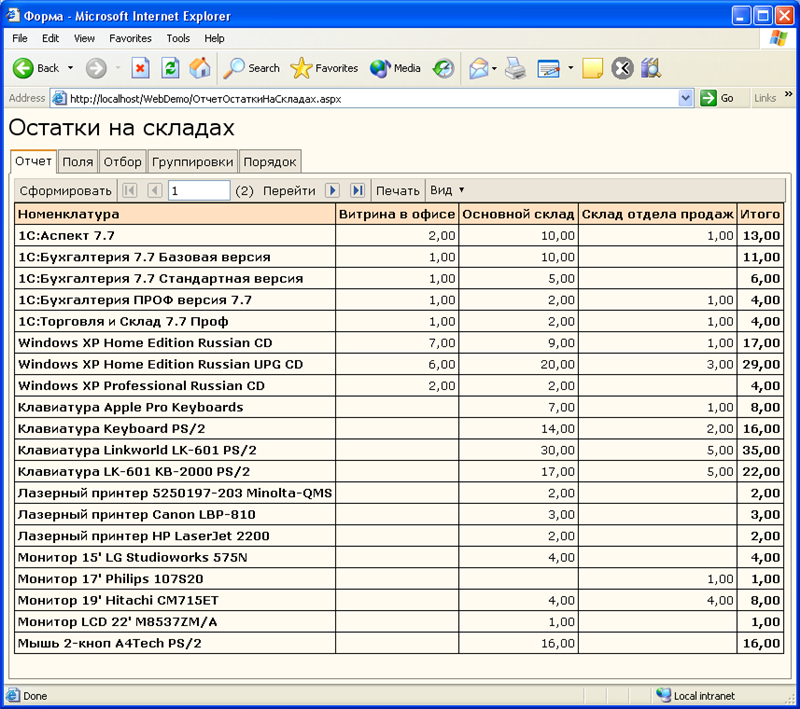The height and width of the screenshot is (709, 800).
Task: Open the Favorites menu
Action: coord(130,38)
